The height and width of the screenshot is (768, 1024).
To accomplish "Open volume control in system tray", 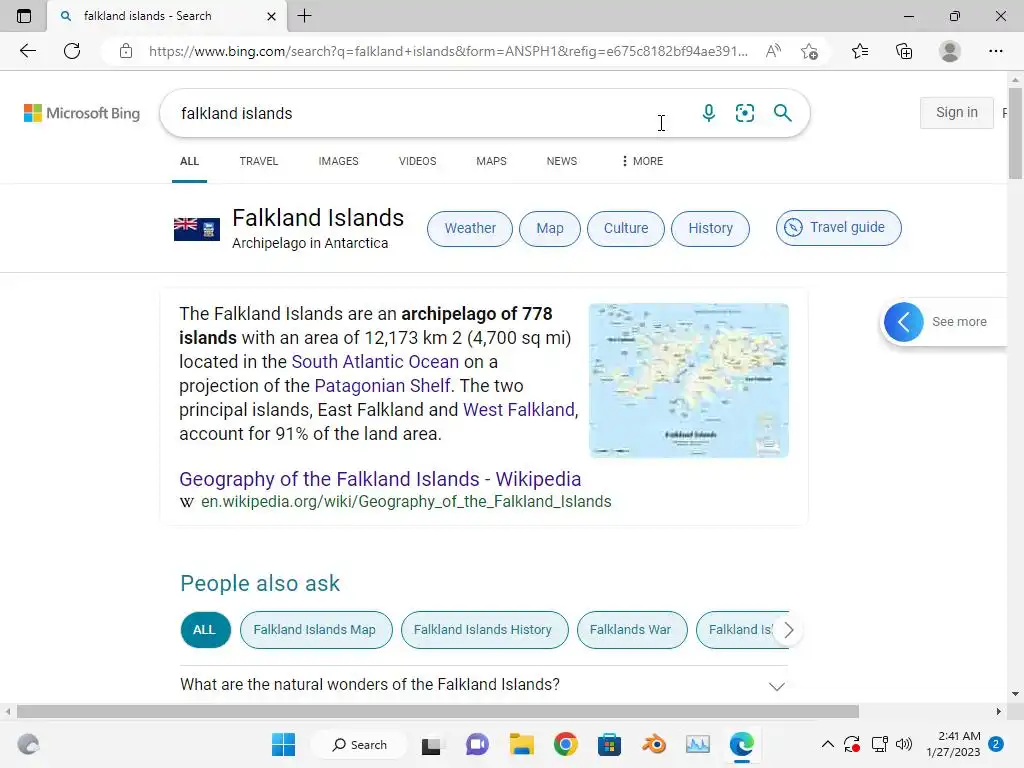I will click(x=904, y=744).
